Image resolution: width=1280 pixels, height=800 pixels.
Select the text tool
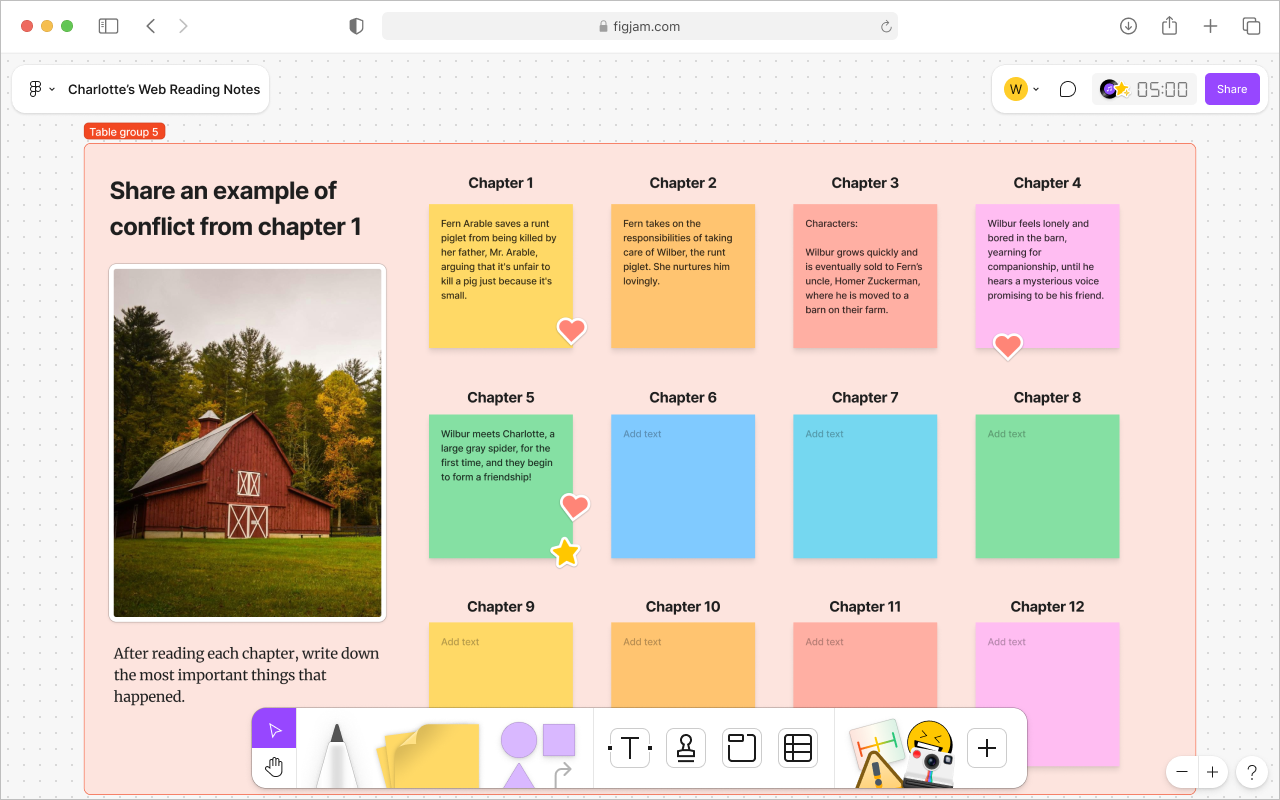coord(629,747)
